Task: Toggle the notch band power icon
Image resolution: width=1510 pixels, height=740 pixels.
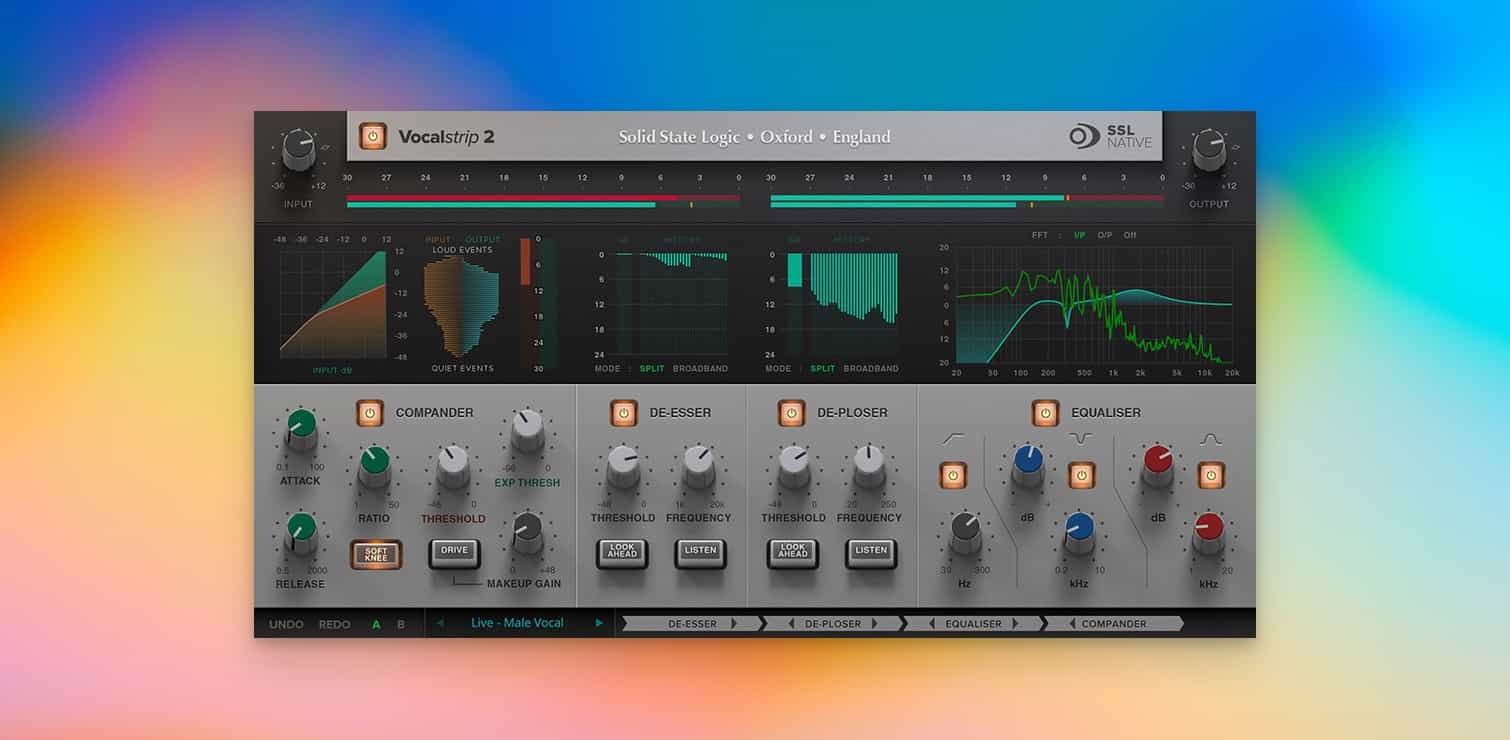Action: tap(1080, 475)
